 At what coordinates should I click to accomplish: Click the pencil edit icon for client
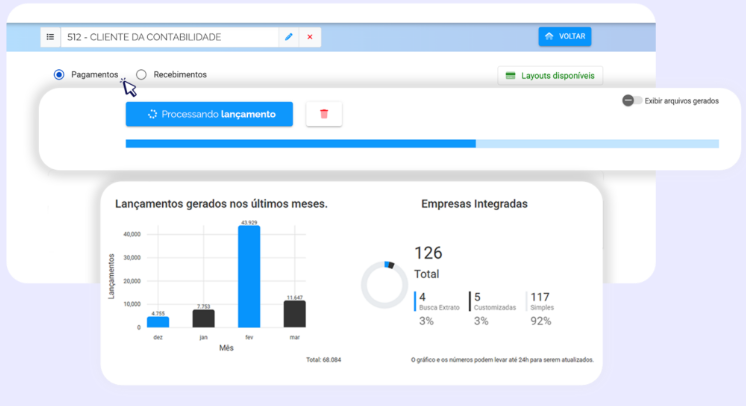tap(289, 37)
